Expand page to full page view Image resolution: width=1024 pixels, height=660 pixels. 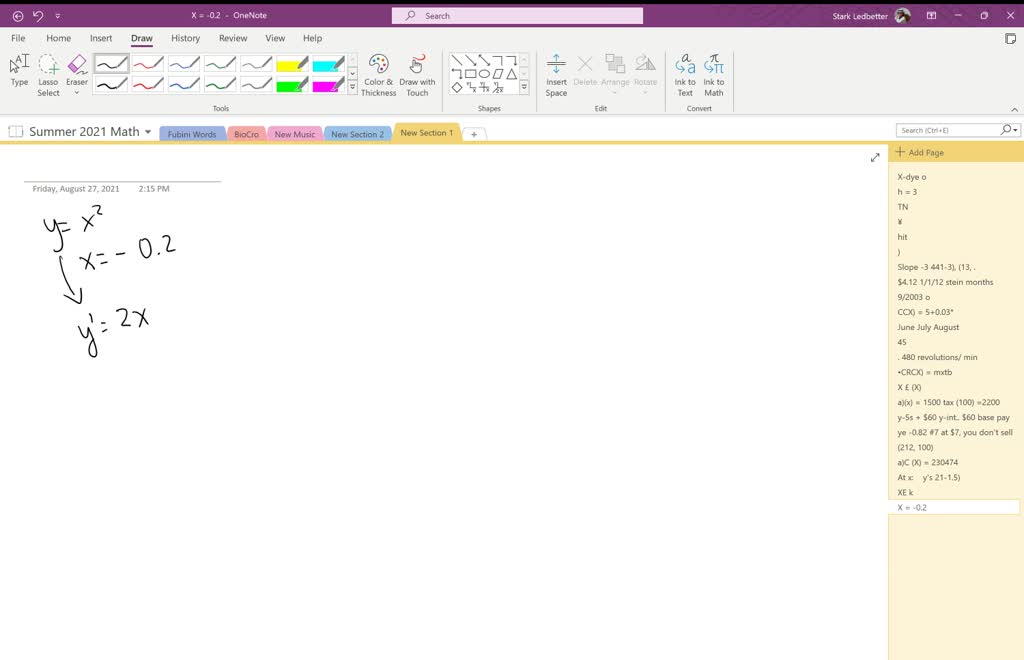[x=875, y=157]
